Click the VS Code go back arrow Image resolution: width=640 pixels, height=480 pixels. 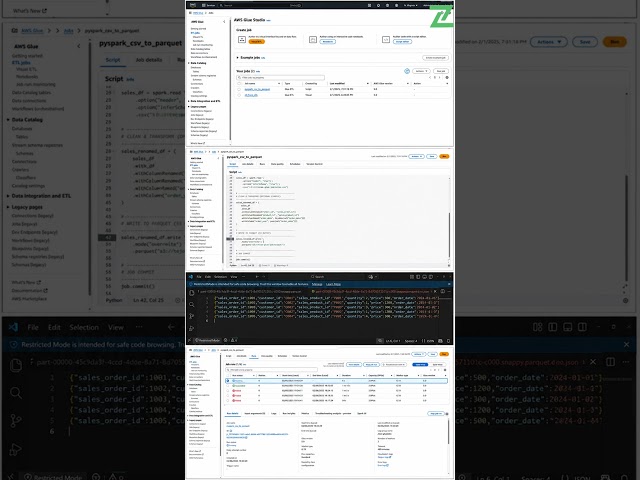tap(257, 277)
